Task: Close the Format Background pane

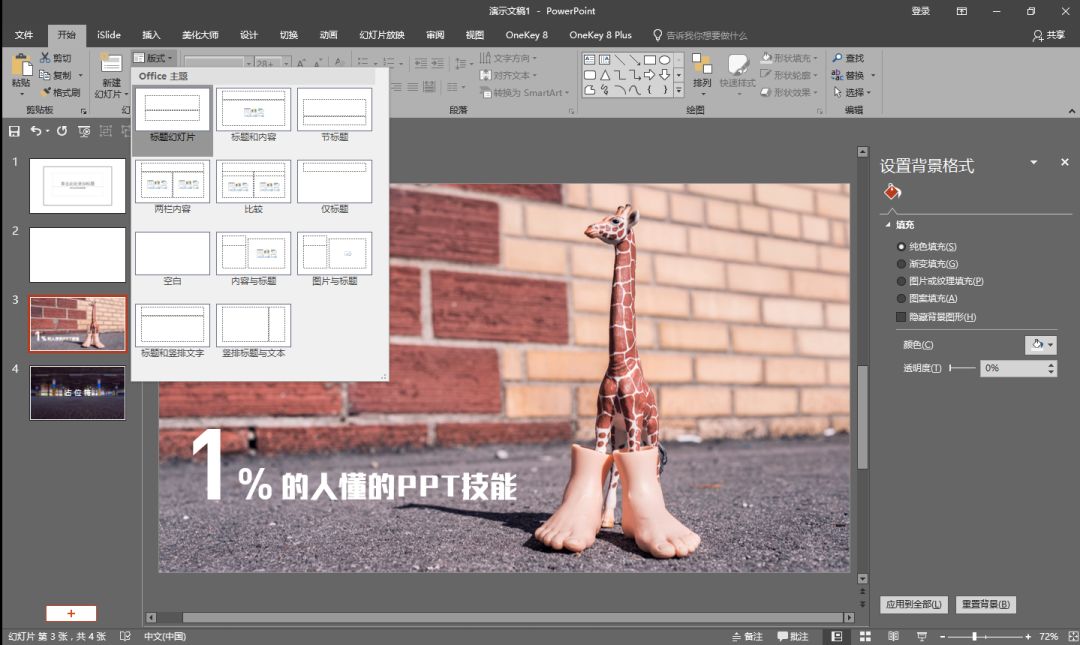Action: [x=1065, y=162]
